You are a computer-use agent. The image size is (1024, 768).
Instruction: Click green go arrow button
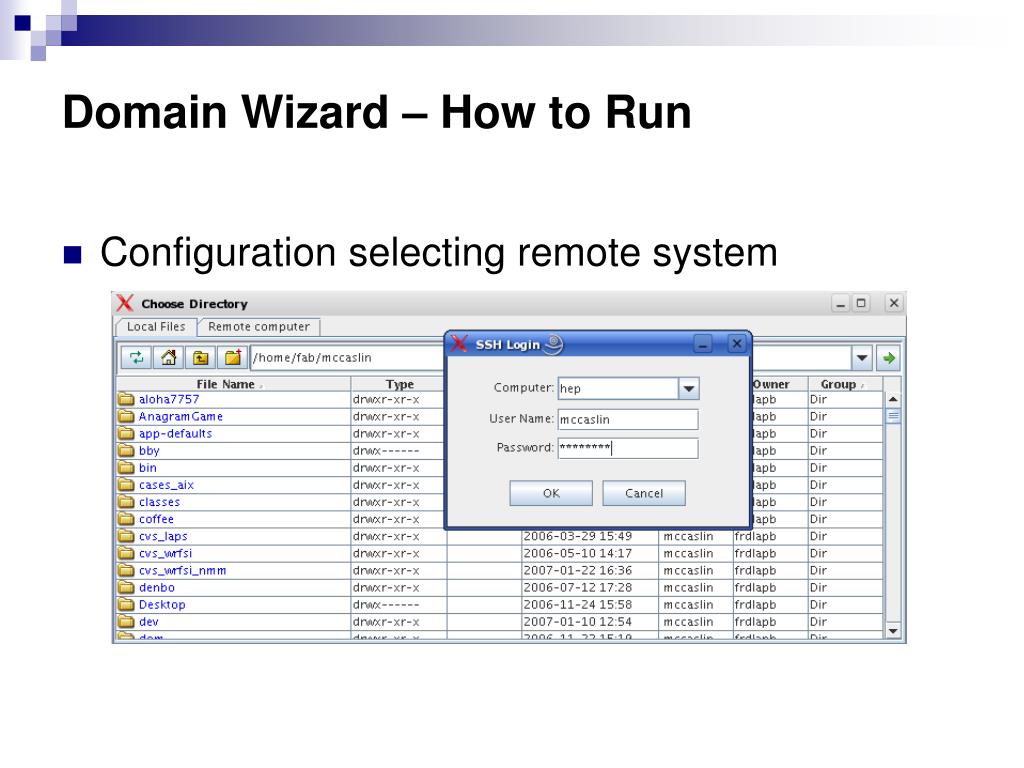(888, 358)
